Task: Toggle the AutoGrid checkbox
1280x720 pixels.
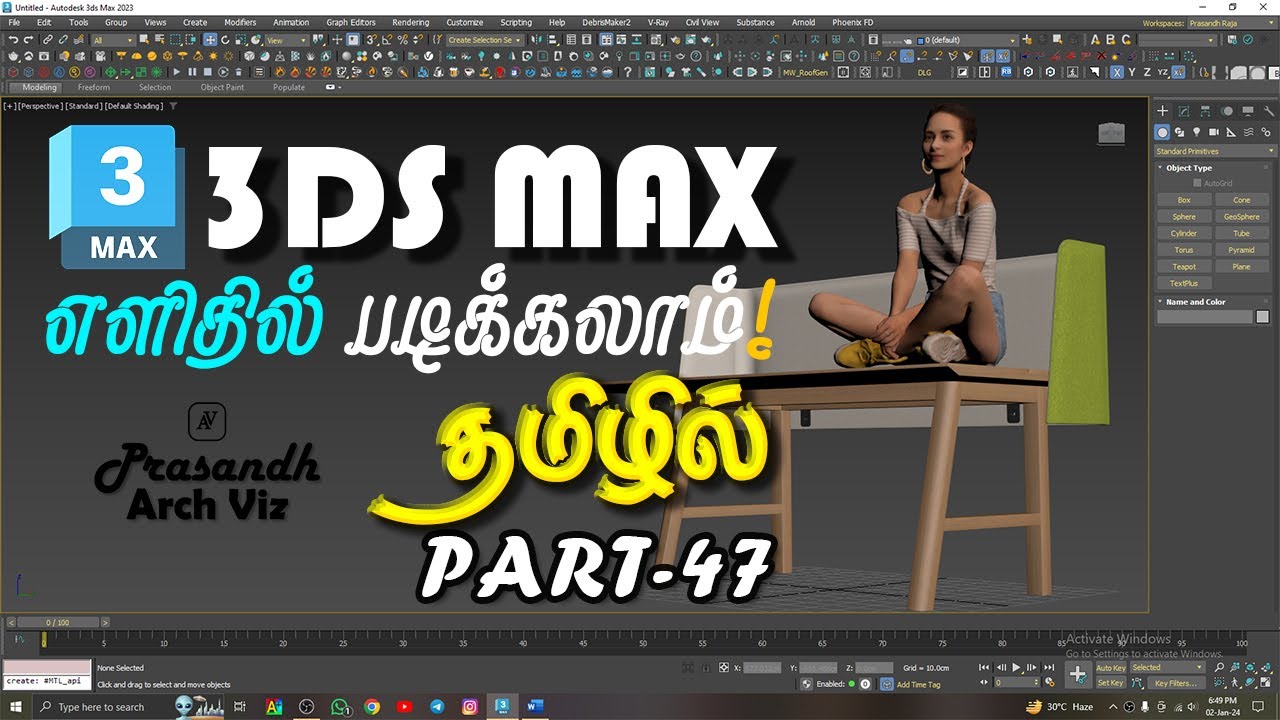Action: 1197,183
